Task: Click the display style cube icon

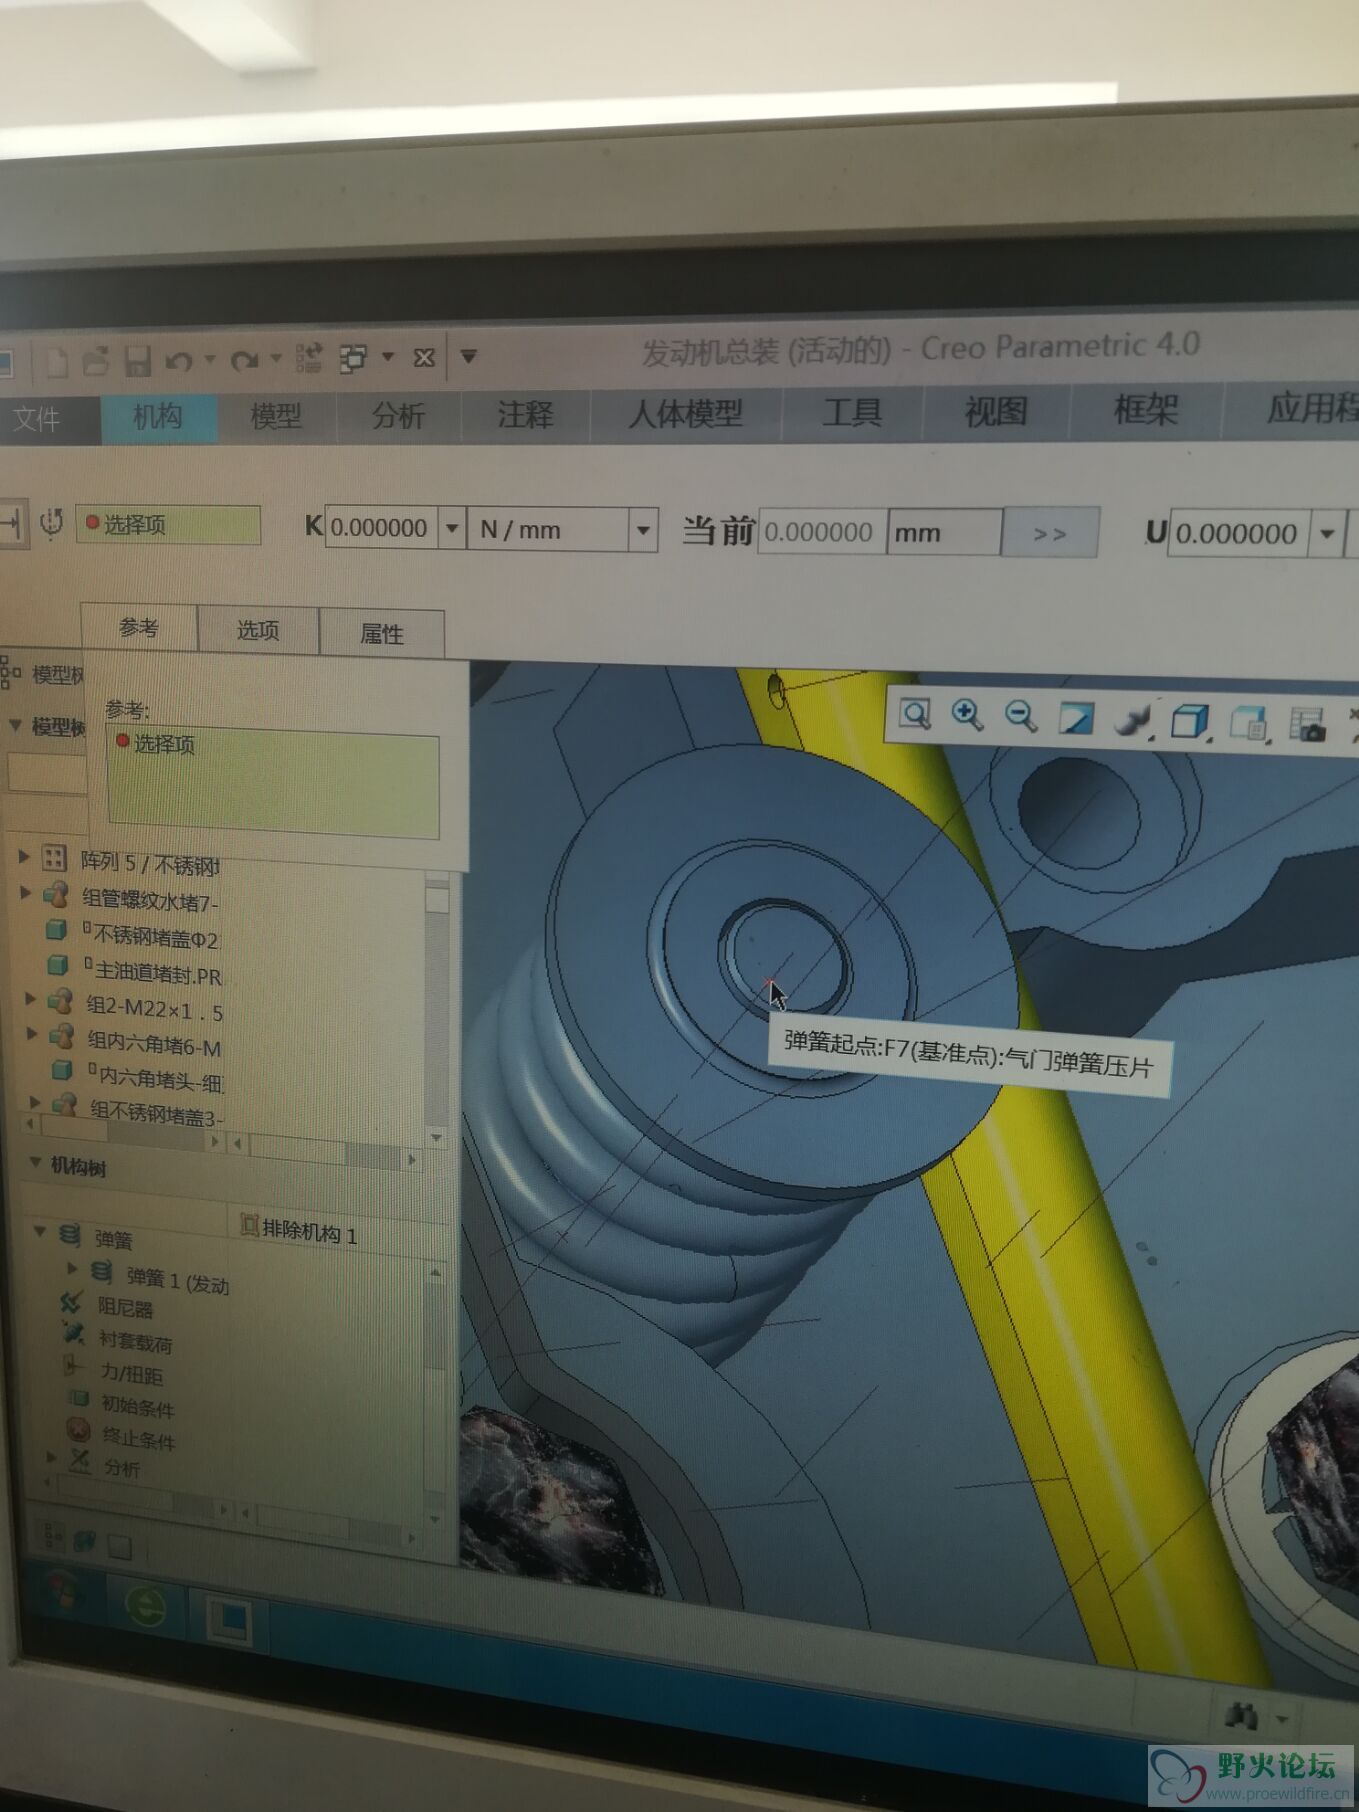Action: click(1189, 721)
